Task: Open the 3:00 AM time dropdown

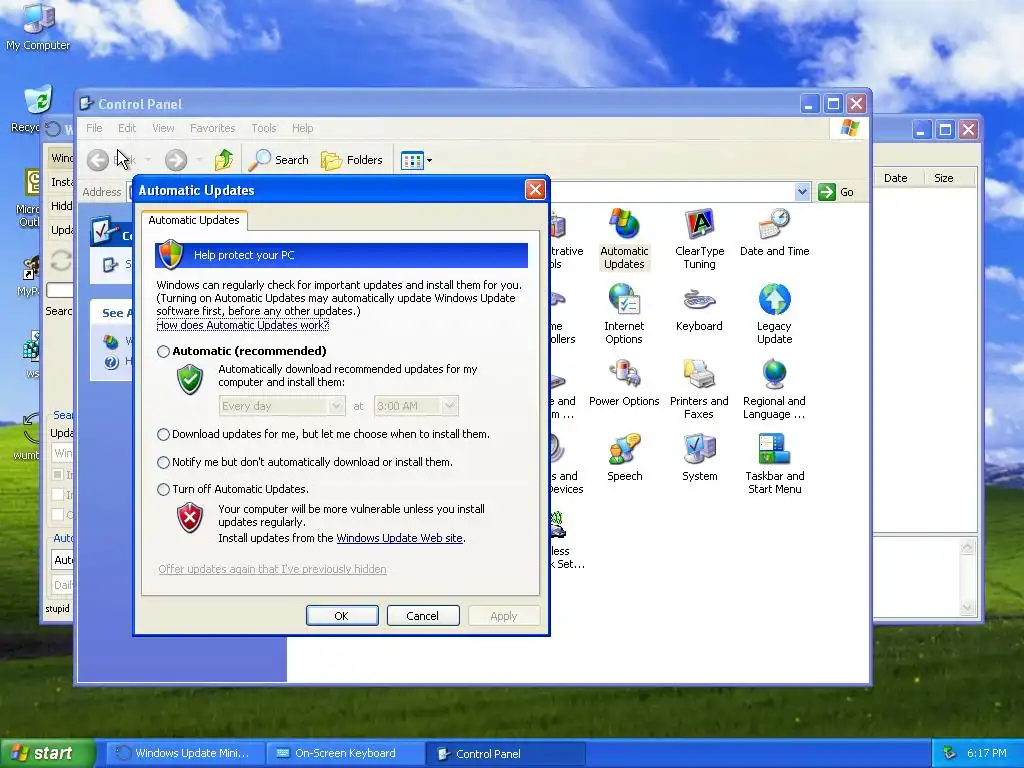Action: (416, 406)
